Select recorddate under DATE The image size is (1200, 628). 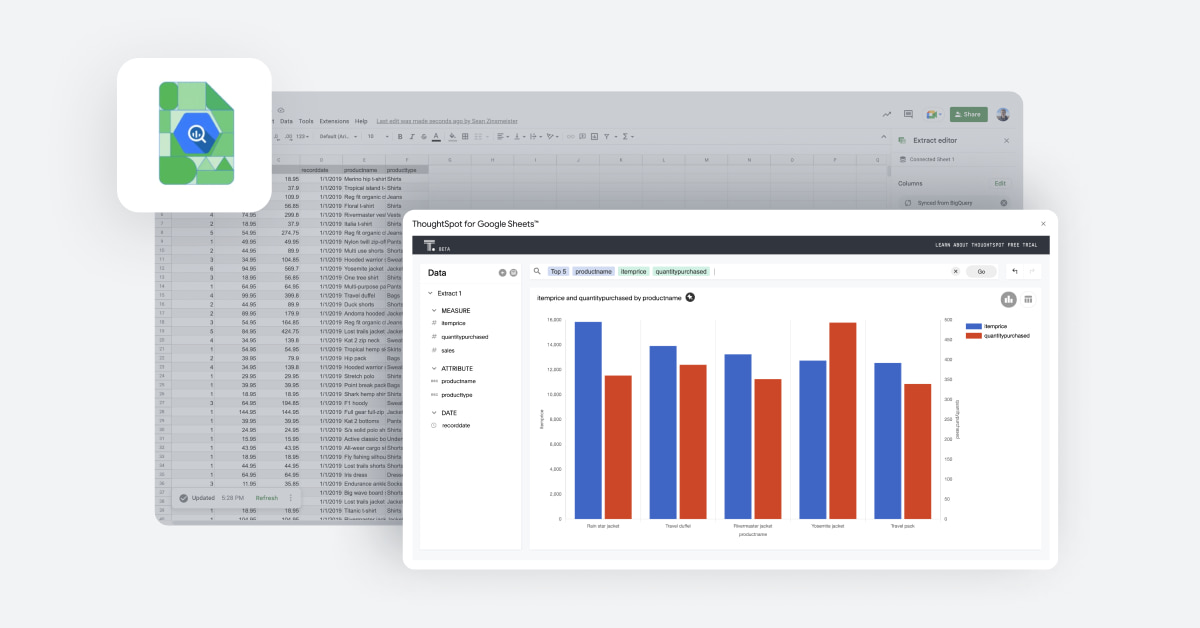(456, 425)
